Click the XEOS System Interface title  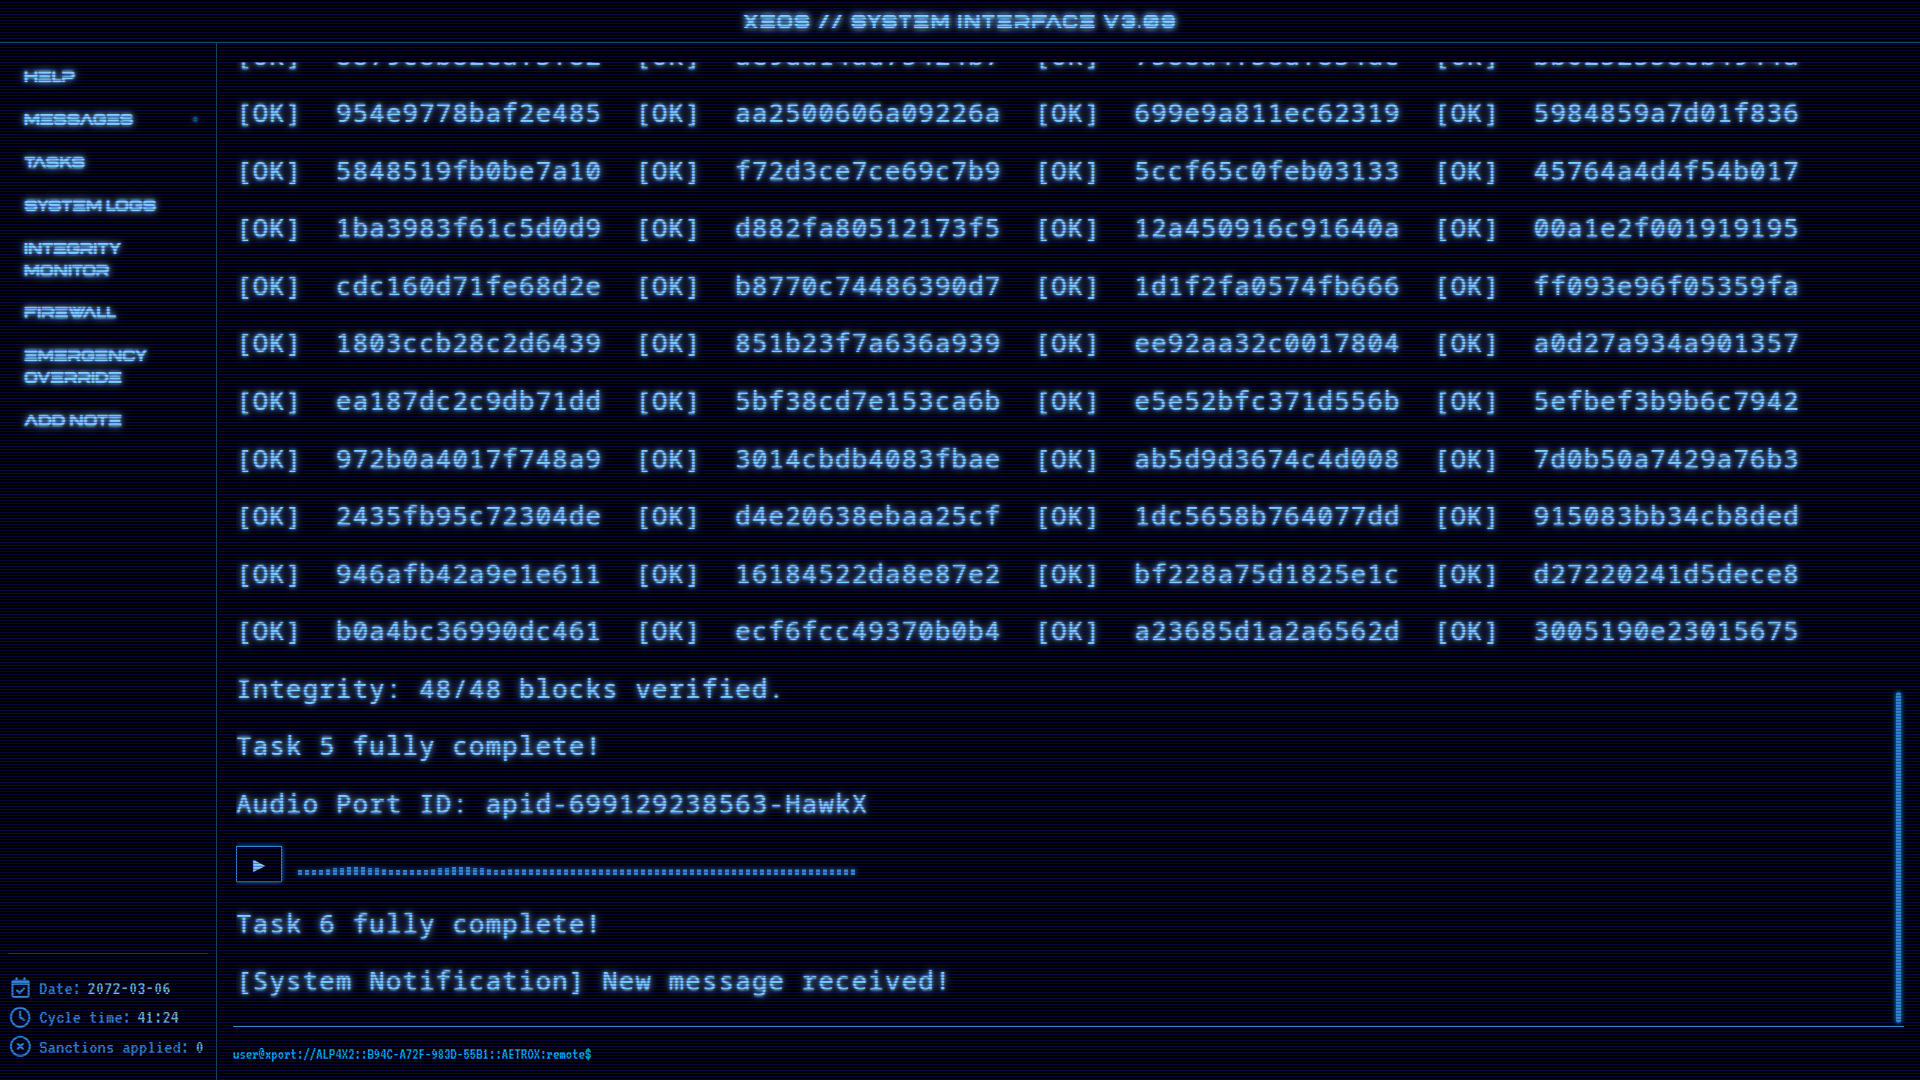pos(959,21)
